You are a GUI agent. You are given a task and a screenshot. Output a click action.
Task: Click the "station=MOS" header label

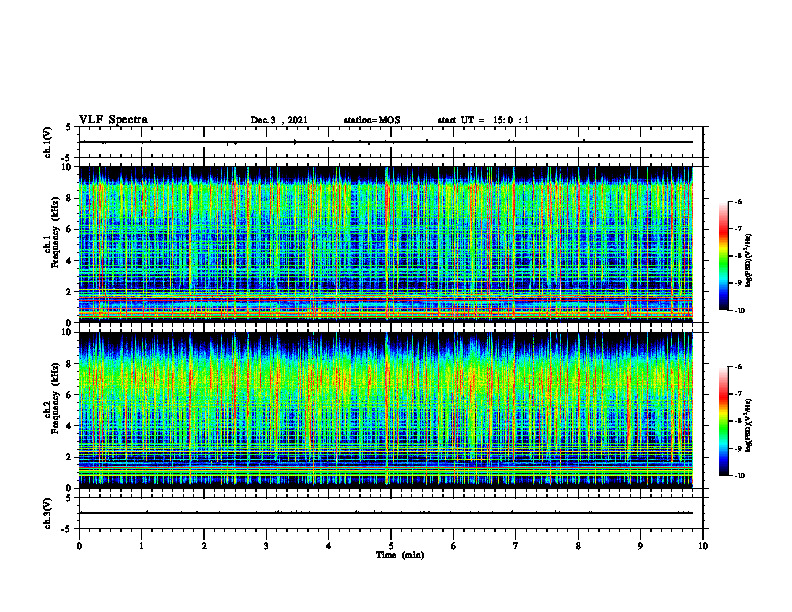coord(372,120)
